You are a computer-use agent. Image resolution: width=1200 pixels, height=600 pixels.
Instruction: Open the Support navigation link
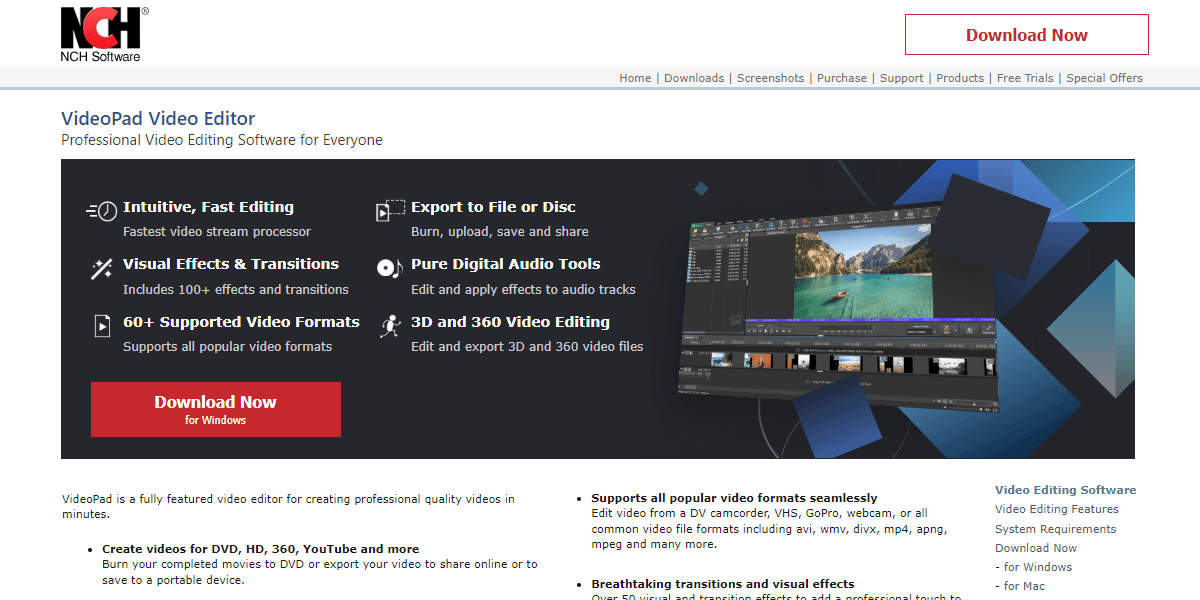901,78
